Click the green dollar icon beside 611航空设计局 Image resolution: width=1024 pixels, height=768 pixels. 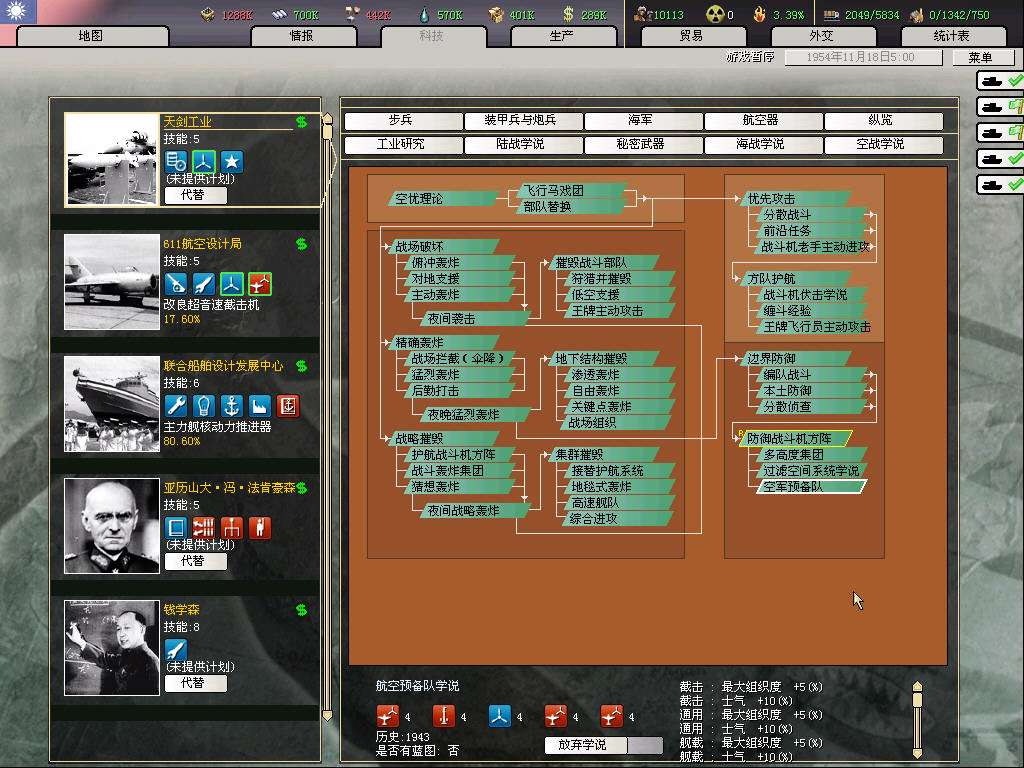pyautogui.click(x=301, y=244)
